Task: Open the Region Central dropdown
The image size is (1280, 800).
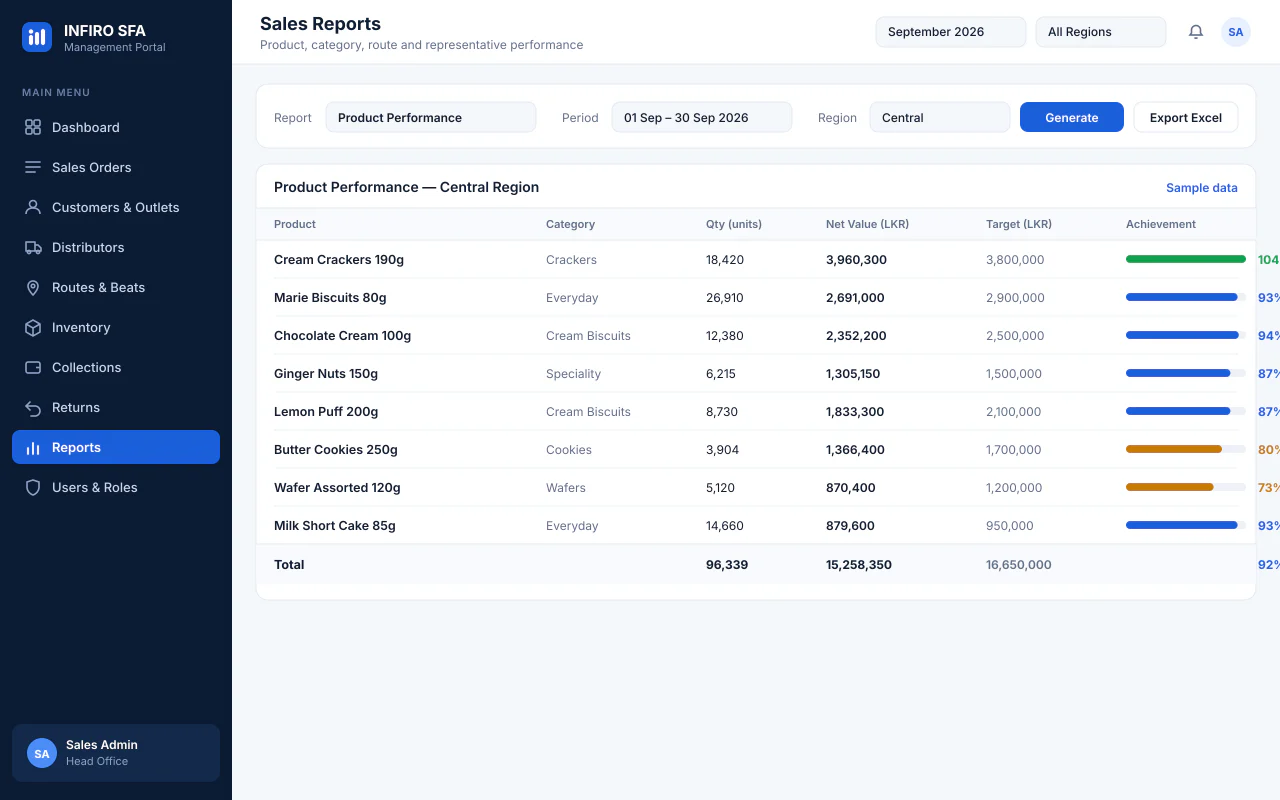Action: pos(940,117)
